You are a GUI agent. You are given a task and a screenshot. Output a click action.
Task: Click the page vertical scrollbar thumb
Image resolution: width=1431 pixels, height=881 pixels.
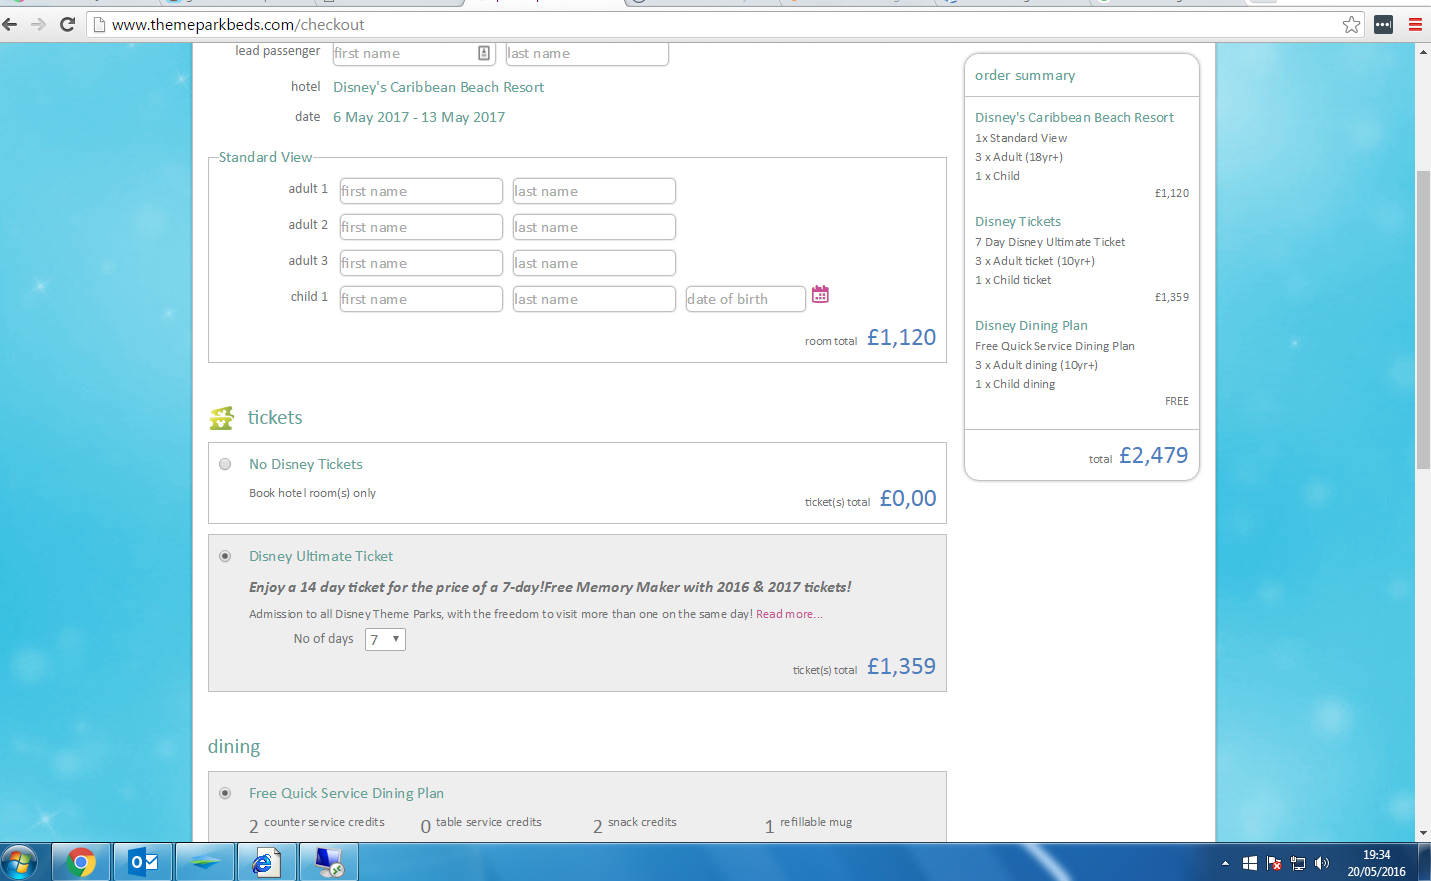(x=1423, y=320)
